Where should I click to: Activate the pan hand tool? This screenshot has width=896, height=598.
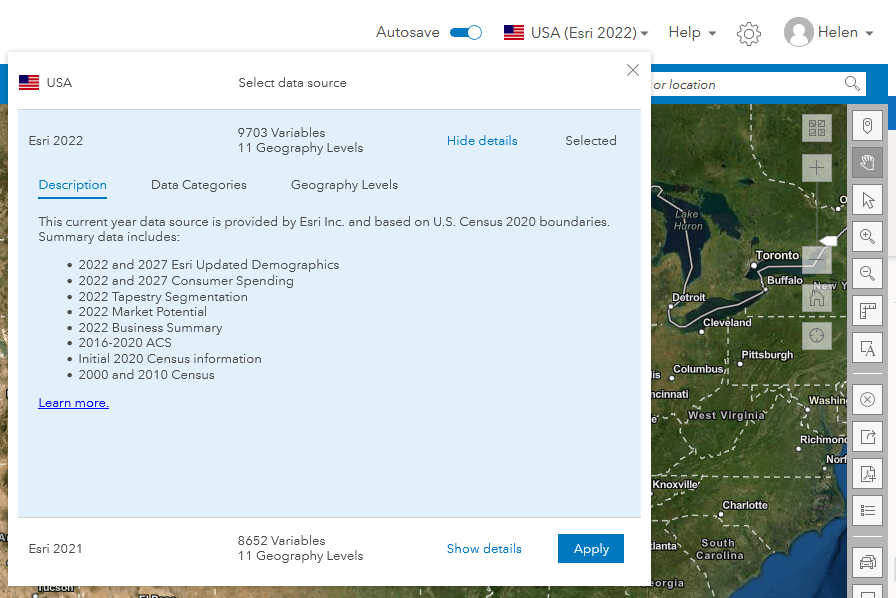click(868, 162)
